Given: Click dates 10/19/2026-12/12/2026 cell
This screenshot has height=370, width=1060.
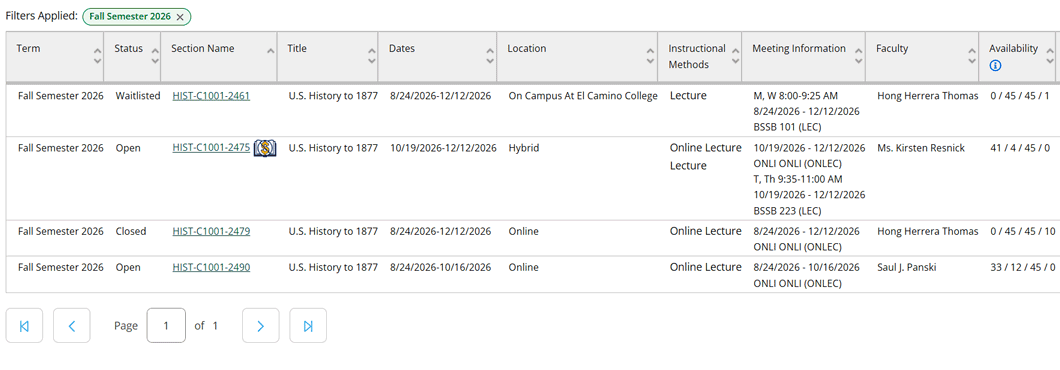Looking at the screenshot, I should 443,147.
